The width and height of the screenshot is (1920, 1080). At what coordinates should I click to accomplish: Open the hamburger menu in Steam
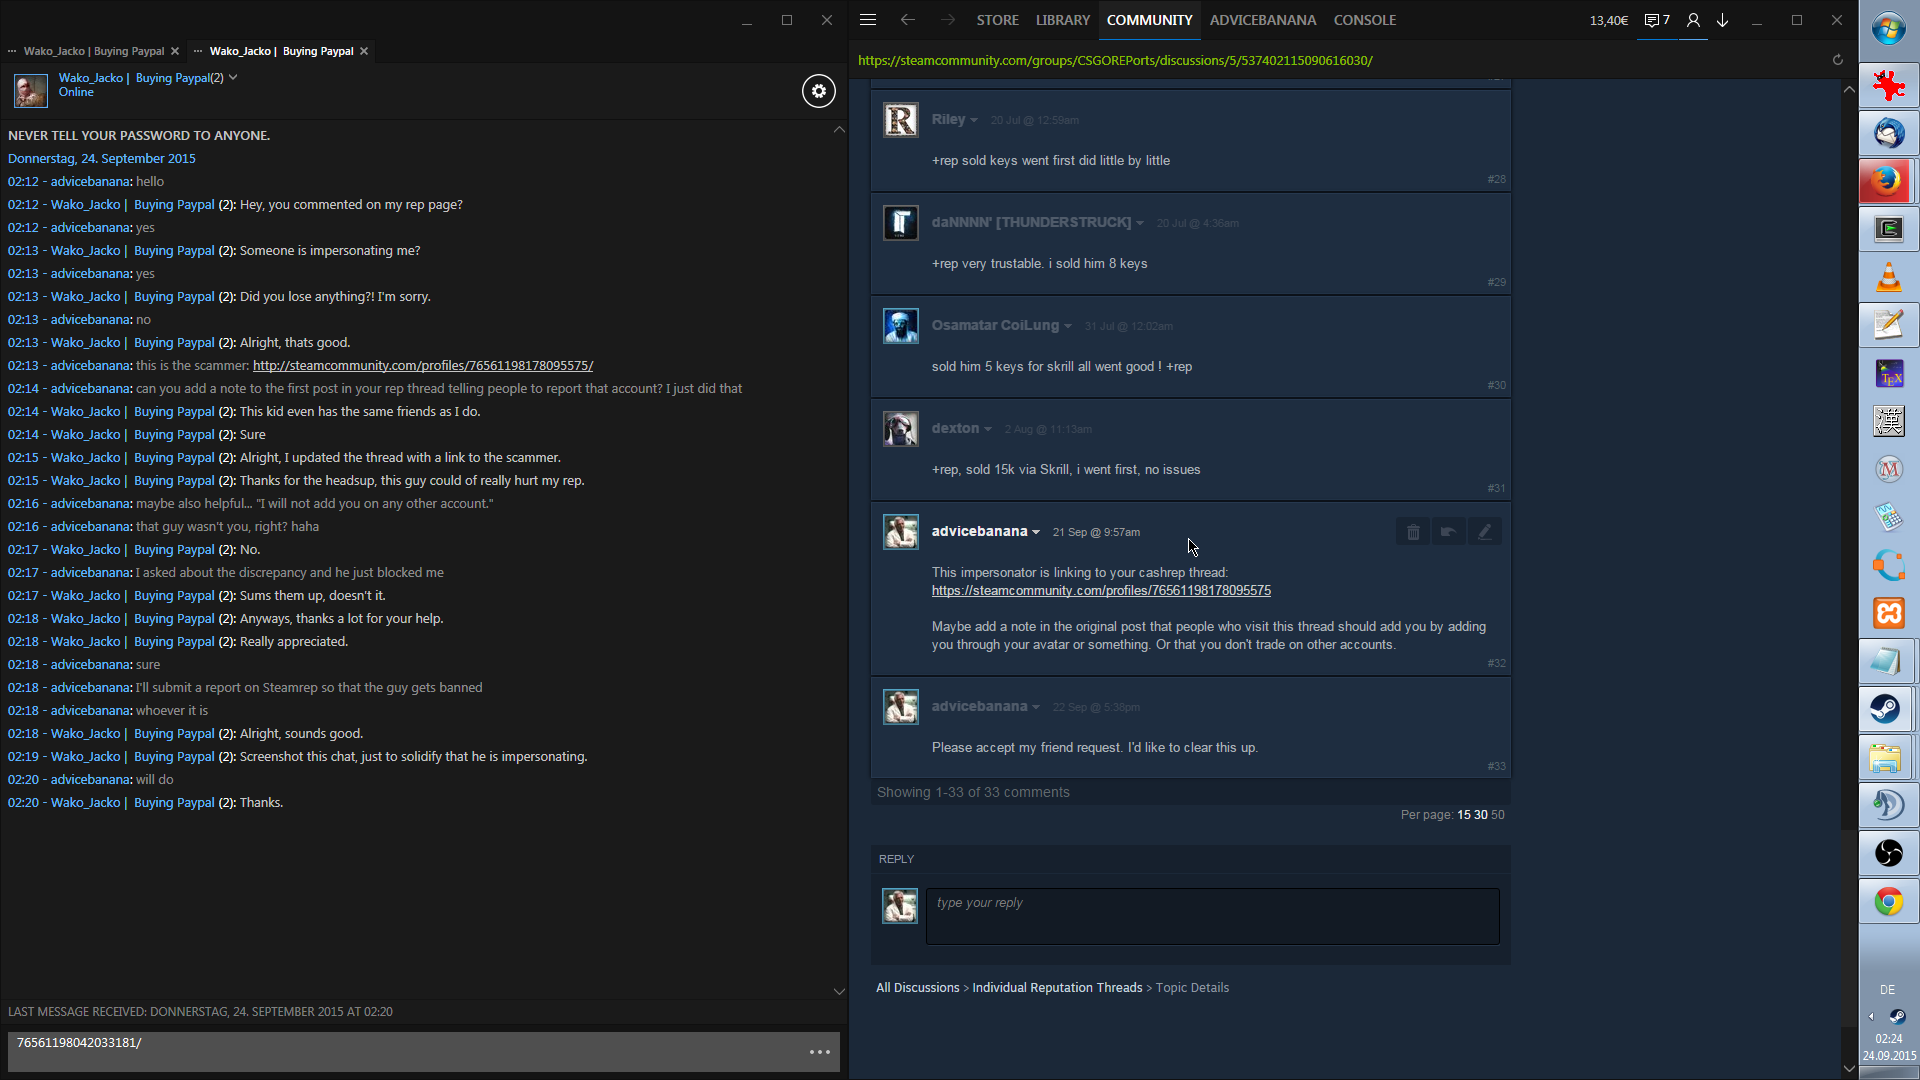click(868, 20)
